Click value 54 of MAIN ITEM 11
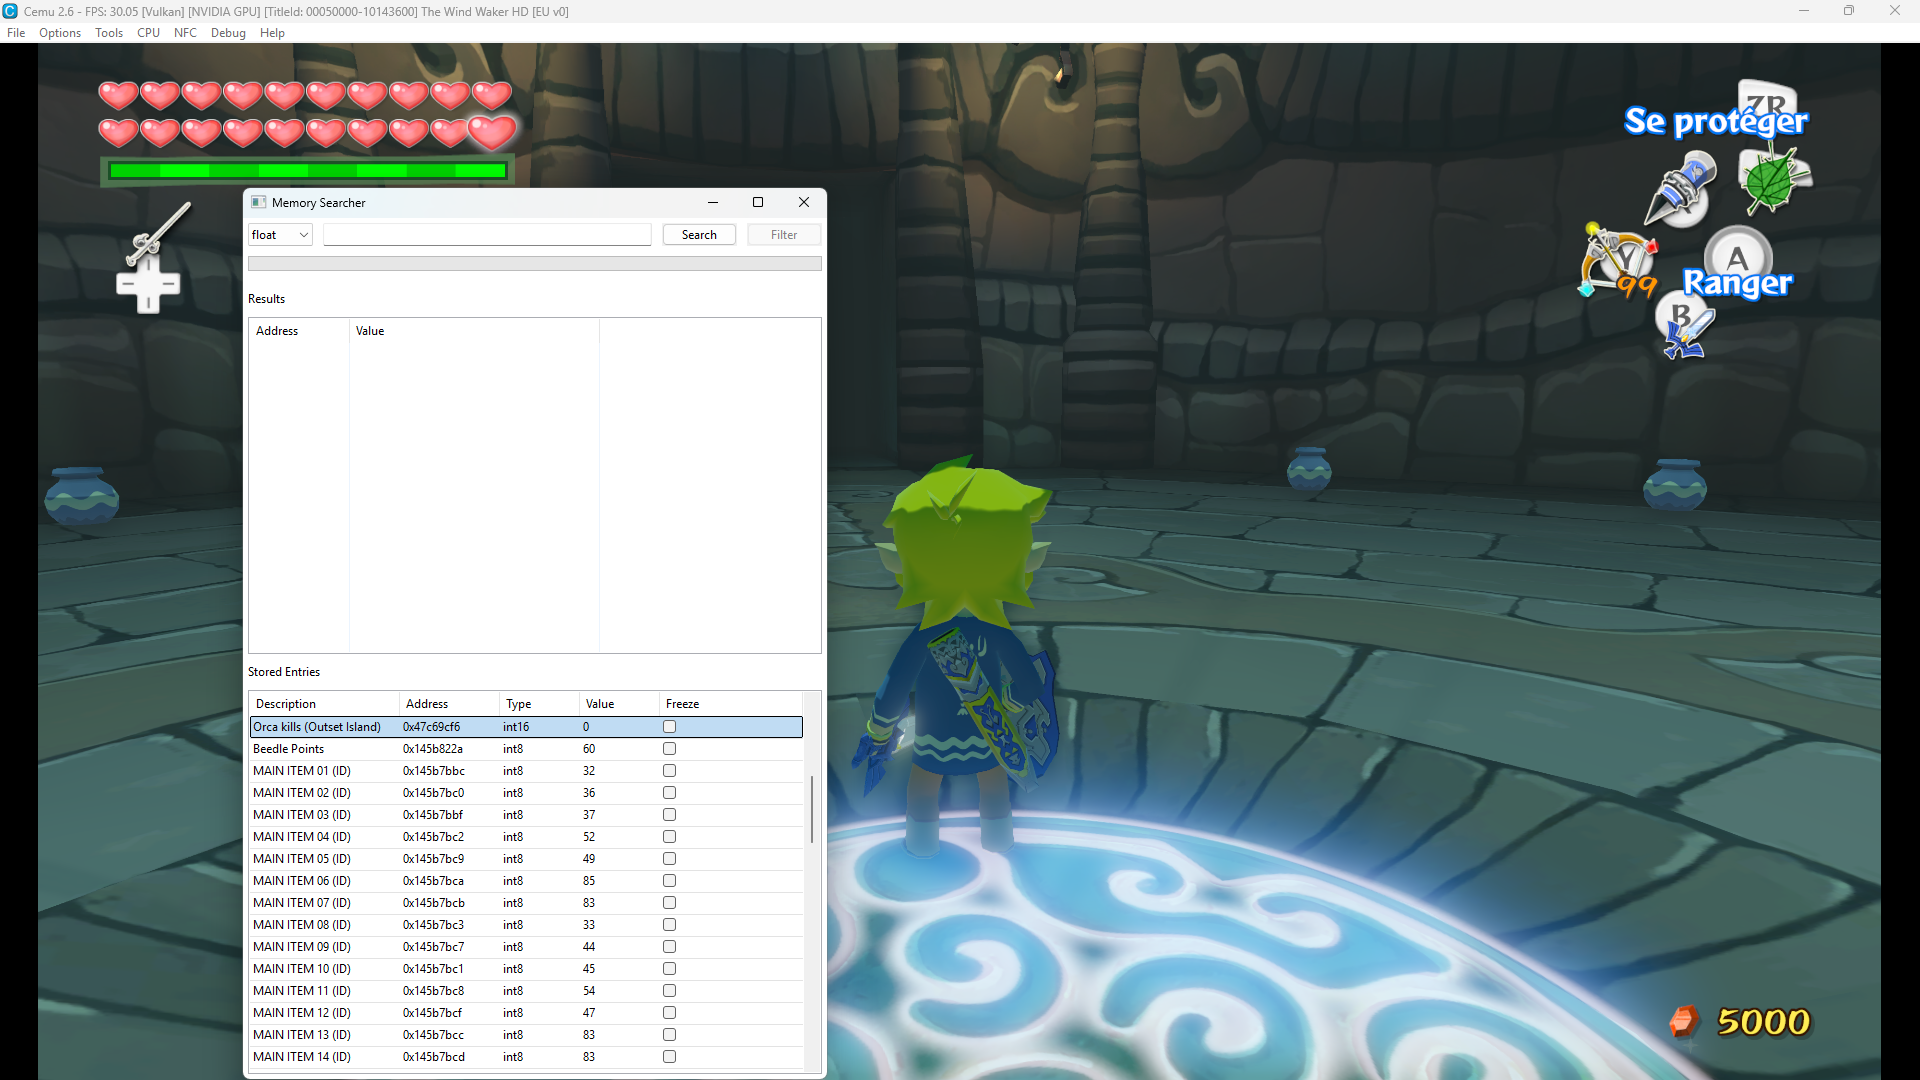This screenshot has height=1080, width=1920. coord(589,991)
